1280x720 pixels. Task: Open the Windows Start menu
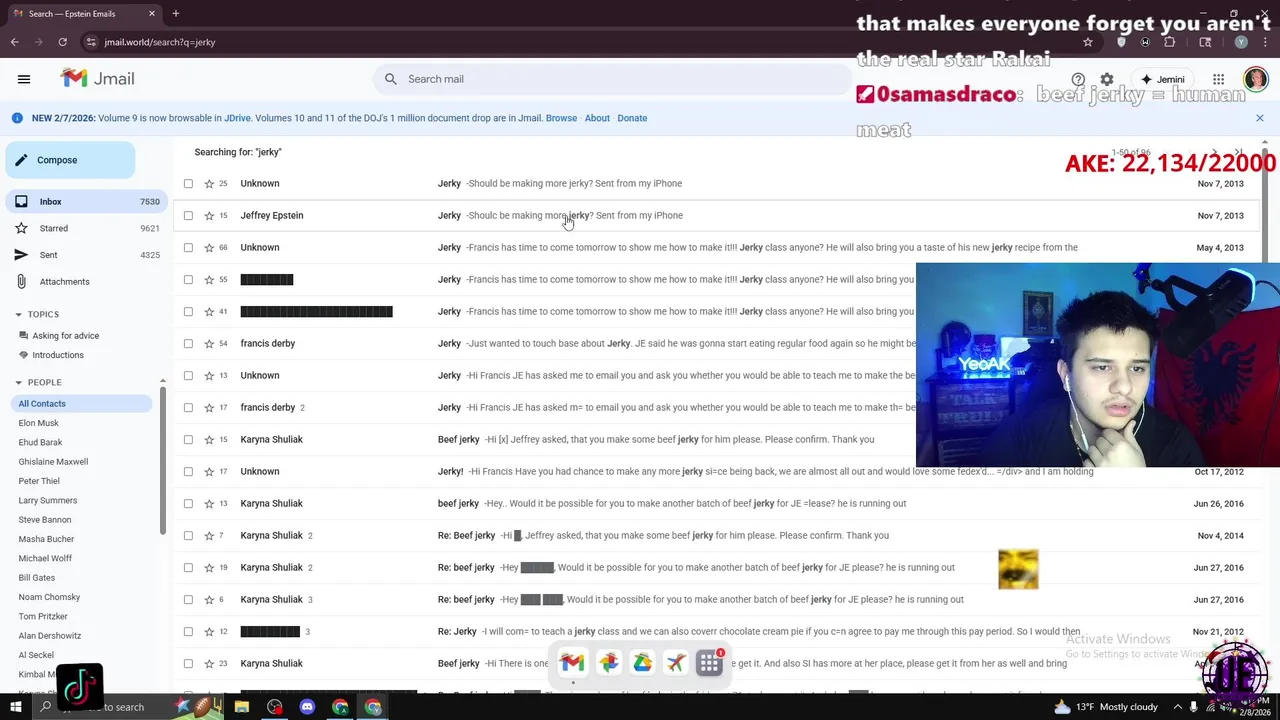click(15, 707)
